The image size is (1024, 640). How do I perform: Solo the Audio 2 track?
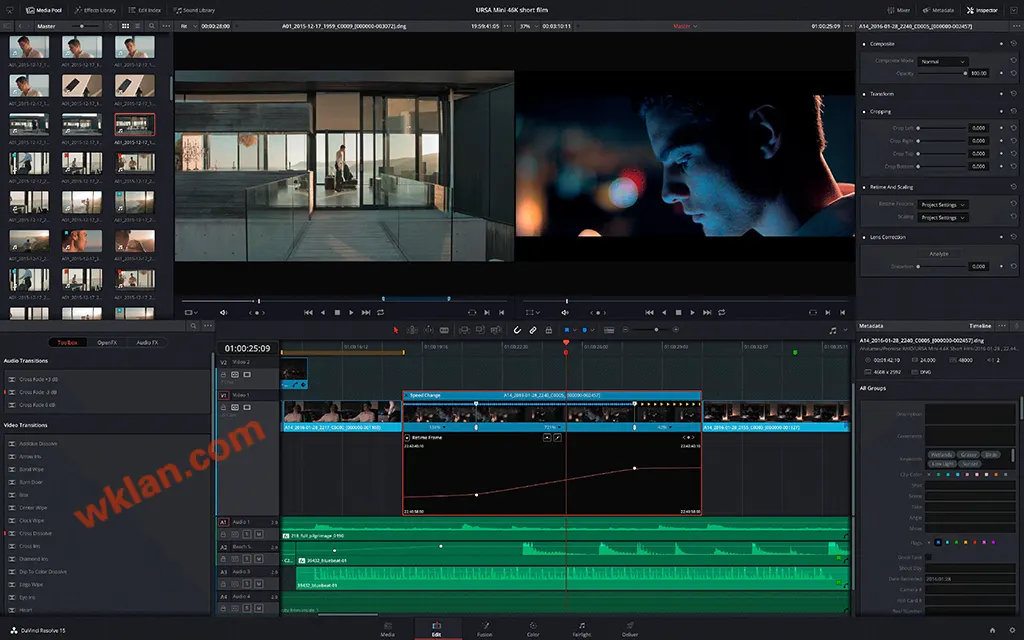point(247,559)
